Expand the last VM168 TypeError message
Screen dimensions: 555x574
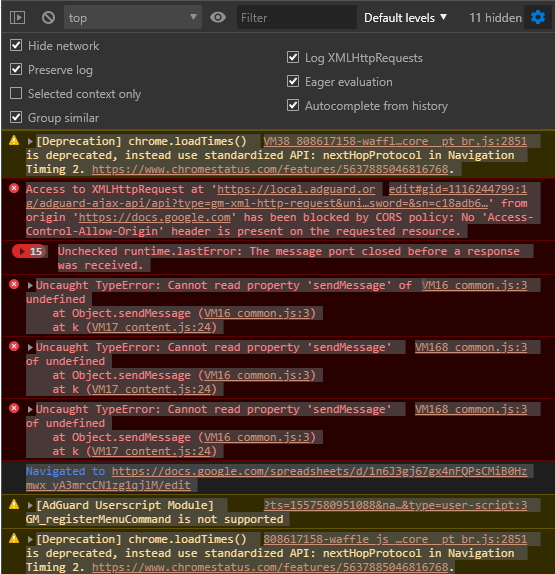click(30, 409)
